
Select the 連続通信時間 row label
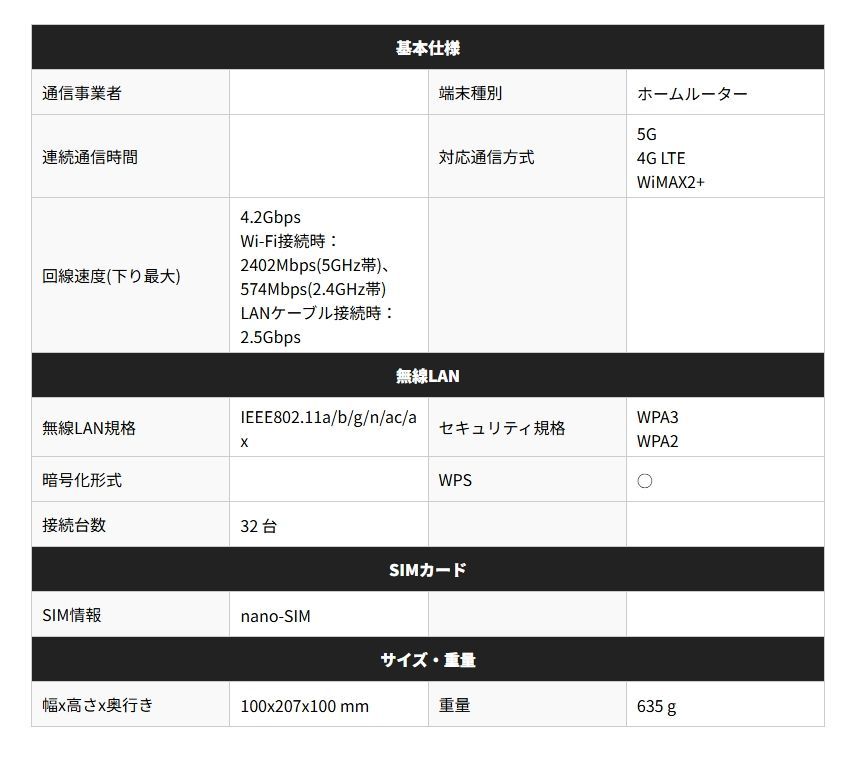pos(75,156)
